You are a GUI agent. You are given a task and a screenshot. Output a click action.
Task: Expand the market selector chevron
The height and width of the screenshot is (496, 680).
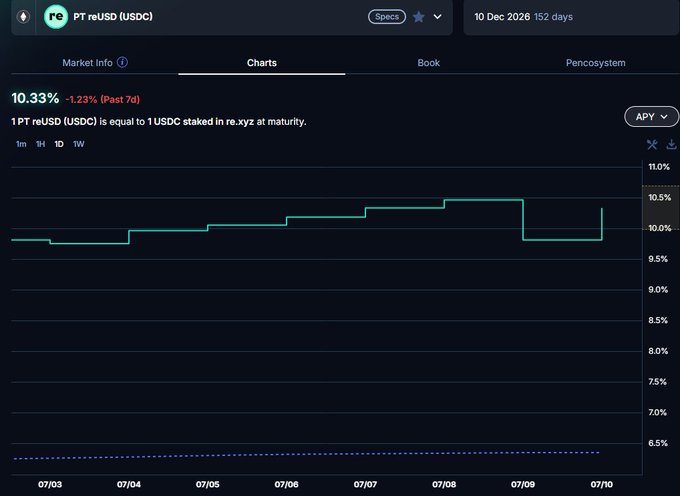click(438, 17)
